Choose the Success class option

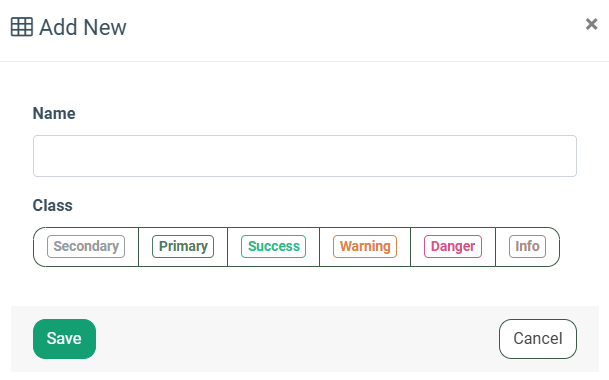tap(273, 247)
